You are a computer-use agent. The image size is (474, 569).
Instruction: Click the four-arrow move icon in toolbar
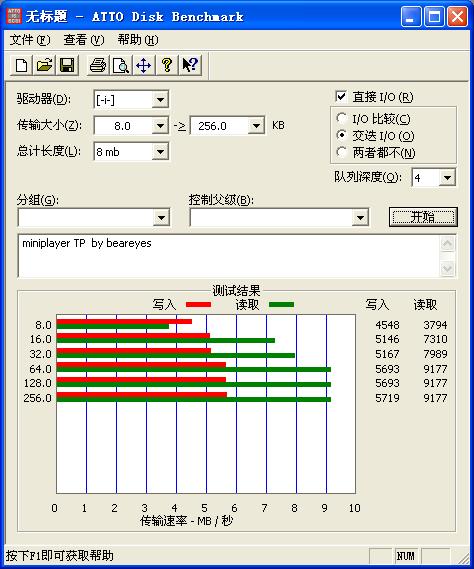tap(144, 65)
